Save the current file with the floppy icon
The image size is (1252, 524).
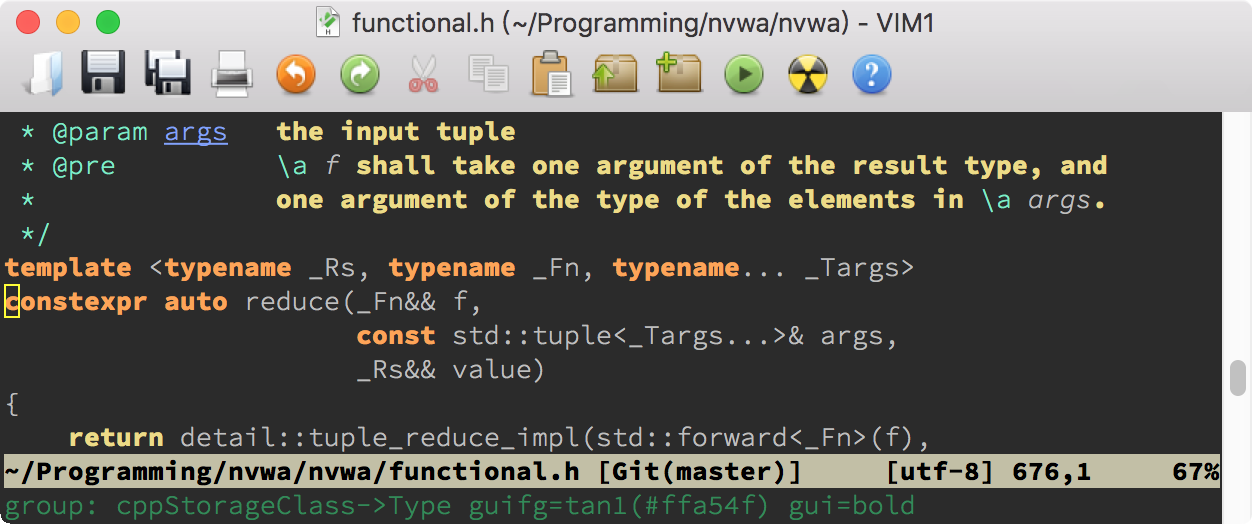pyautogui.click(x=103, y=74)
